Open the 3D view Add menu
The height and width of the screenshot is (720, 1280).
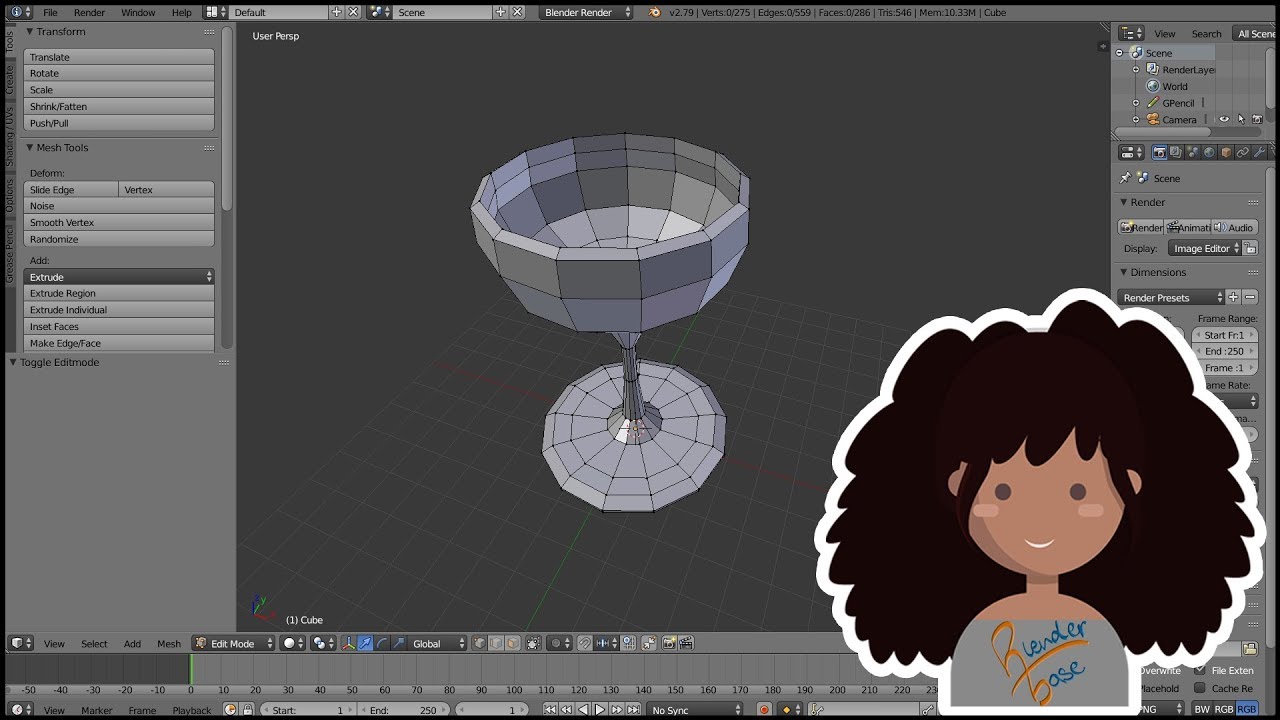click(x=132, y=643)
